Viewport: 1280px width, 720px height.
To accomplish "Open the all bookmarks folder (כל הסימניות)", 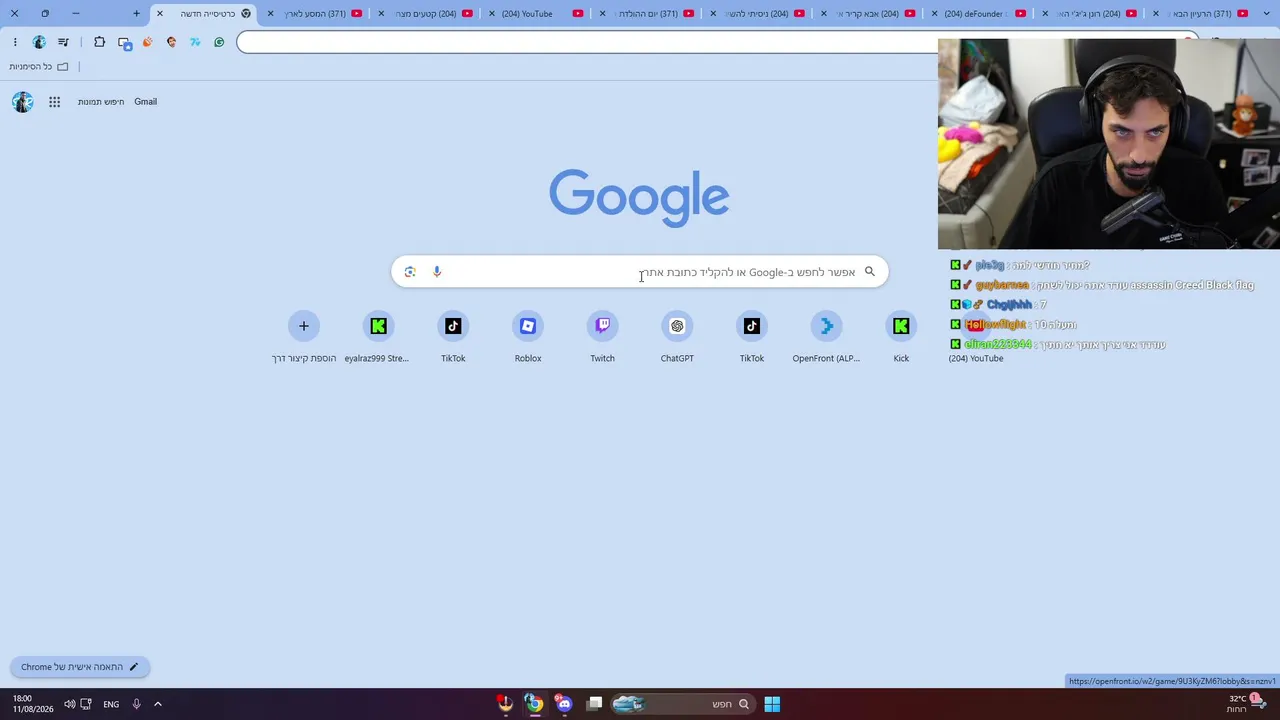I will click(39, 67).
